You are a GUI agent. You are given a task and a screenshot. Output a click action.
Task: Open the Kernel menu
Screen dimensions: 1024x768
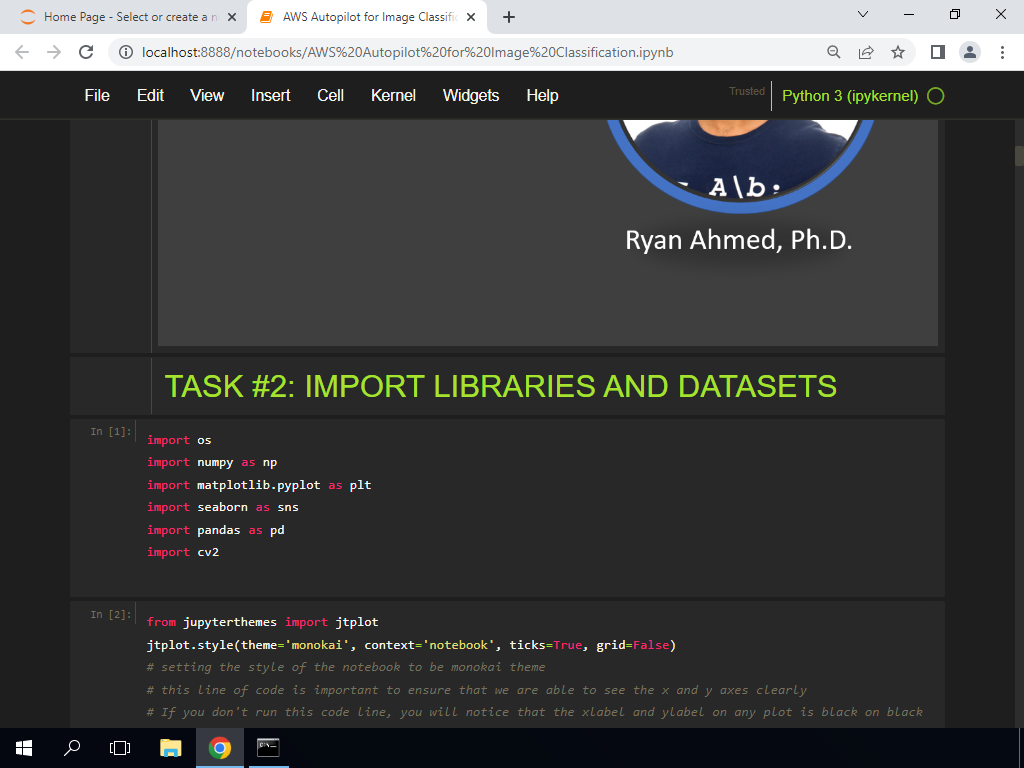point(393,95)
